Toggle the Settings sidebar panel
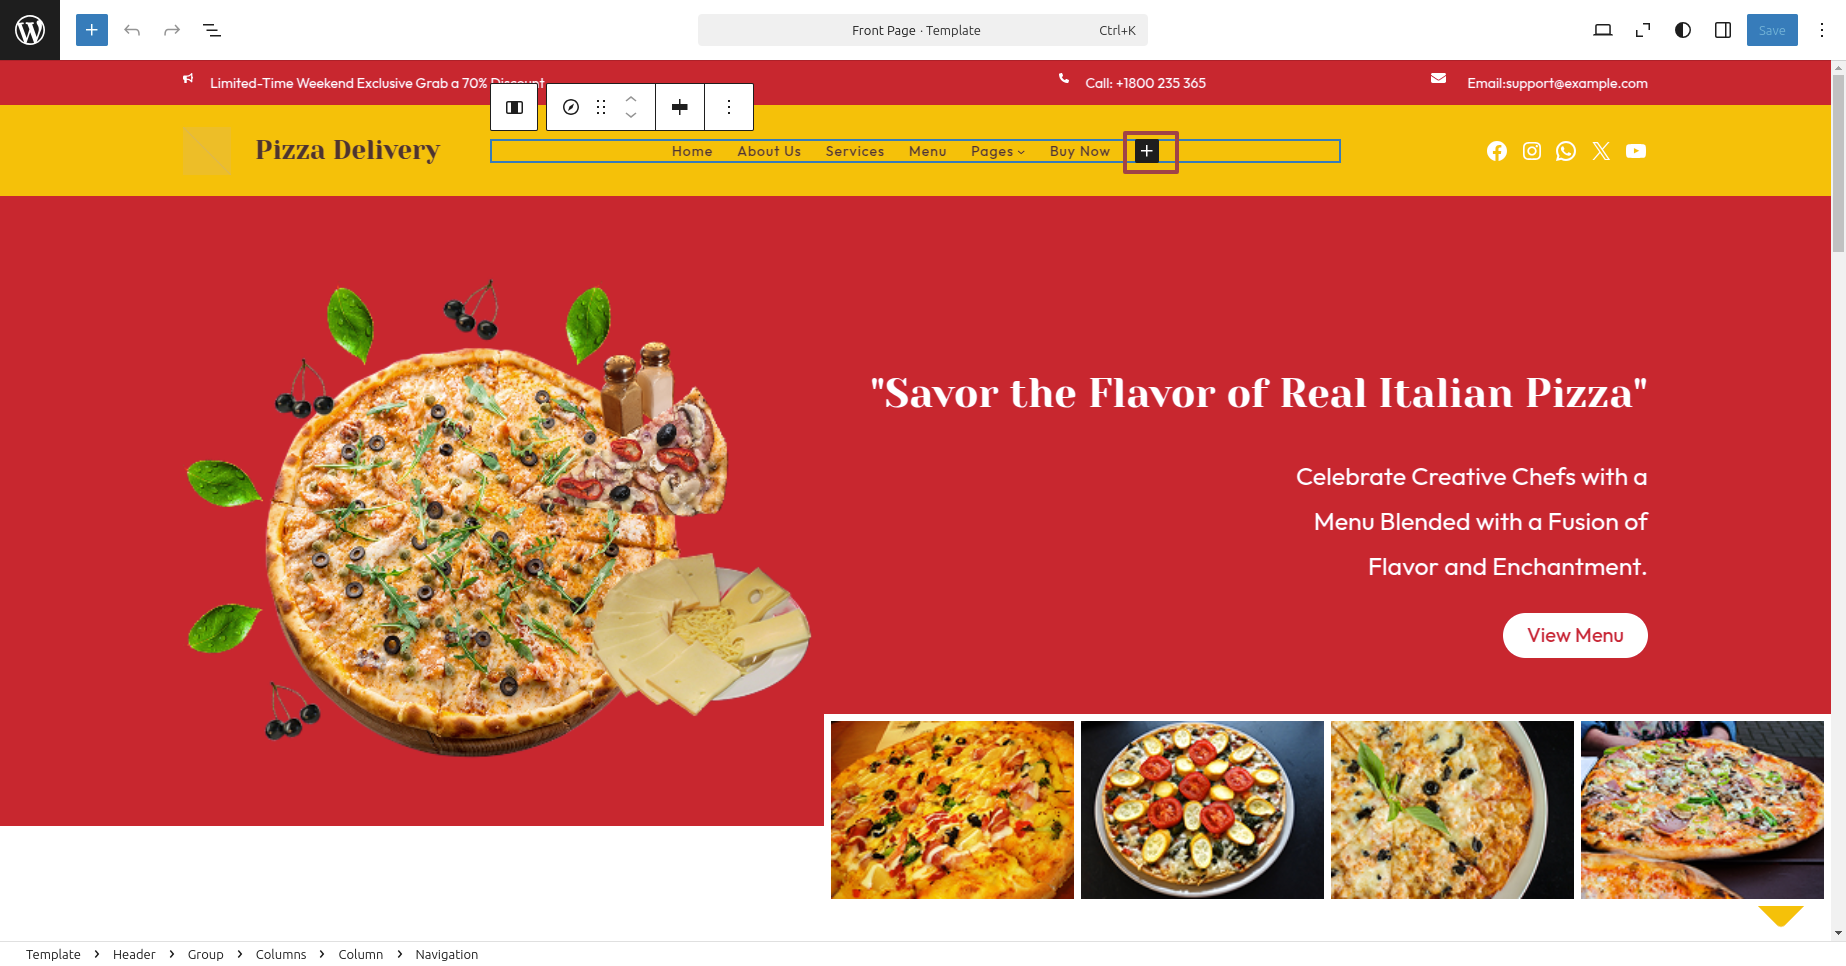Image resolution: width=1846 pixels, height=966 pixels. point(1723,30)
